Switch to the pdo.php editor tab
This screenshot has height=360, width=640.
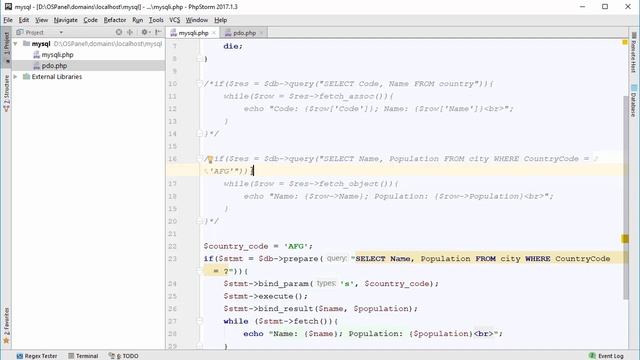pyautogui.click(x=244, y=33)
